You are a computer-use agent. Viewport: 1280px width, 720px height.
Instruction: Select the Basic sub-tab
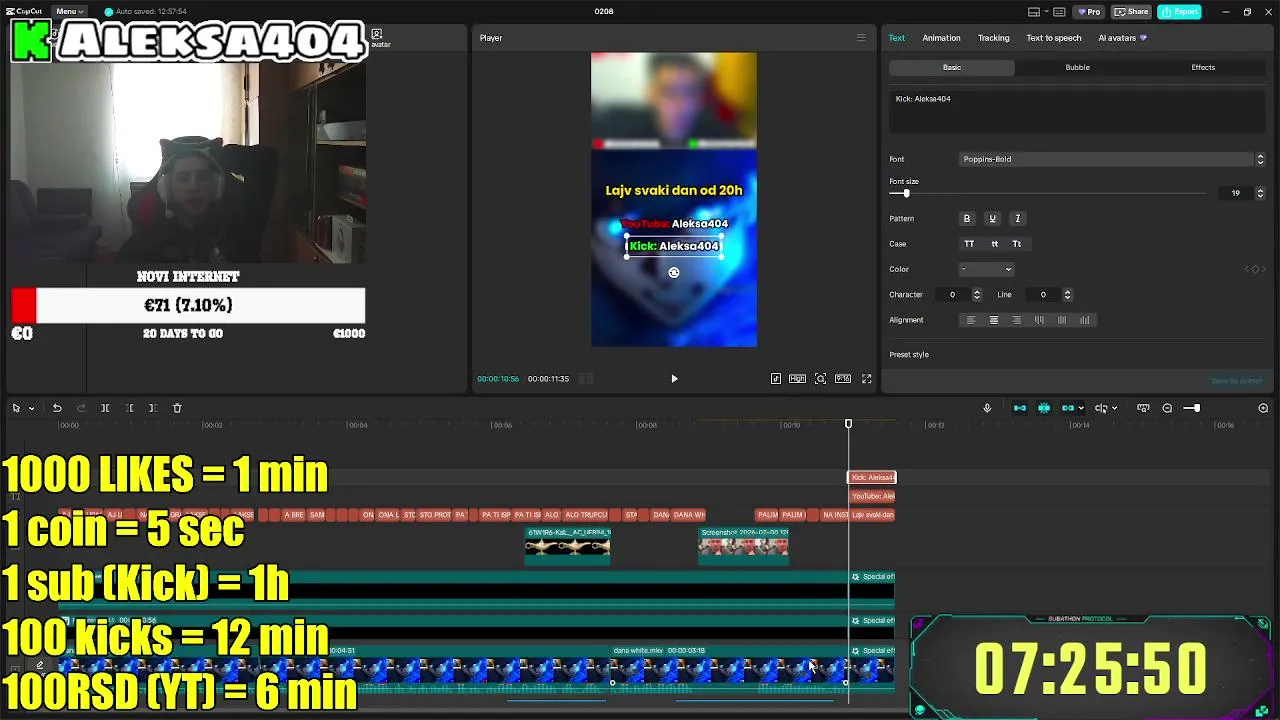[952, 67]
